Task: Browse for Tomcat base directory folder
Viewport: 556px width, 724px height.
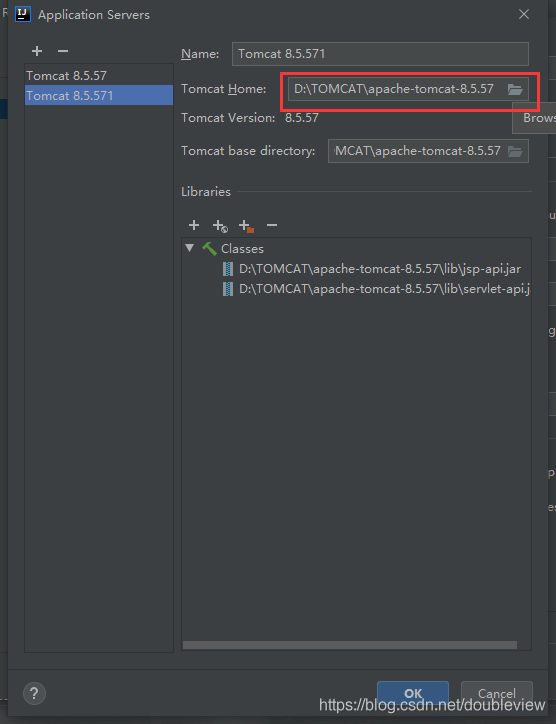Action: click(x=515, y=151)
